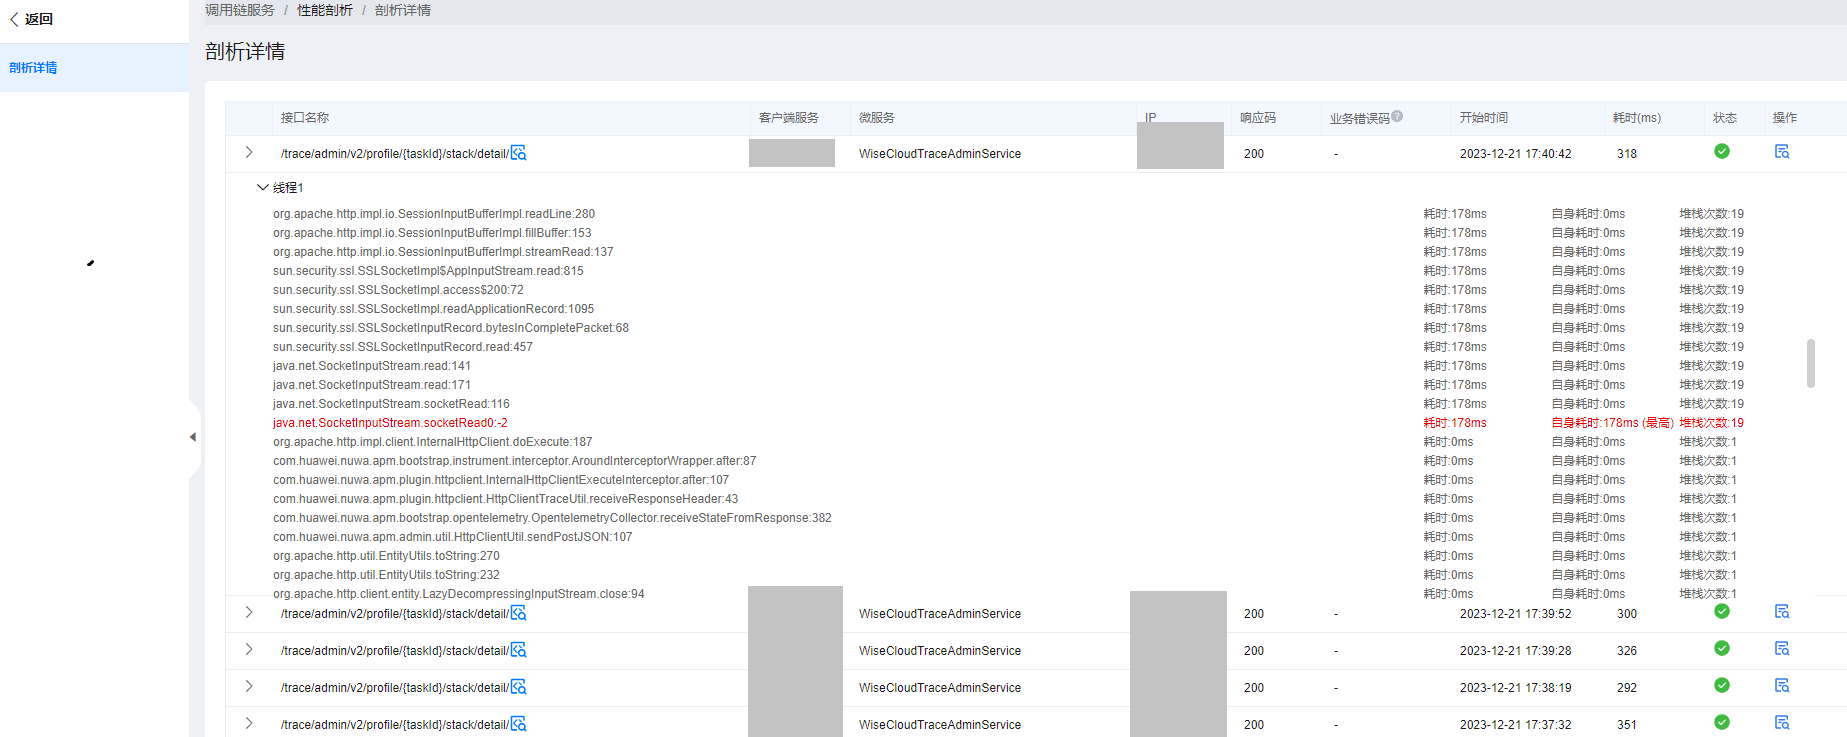The width and height of the screenshot is (1847, 737).
Task: Click the 耗时(ms) column header
Action: [1636, 118]
